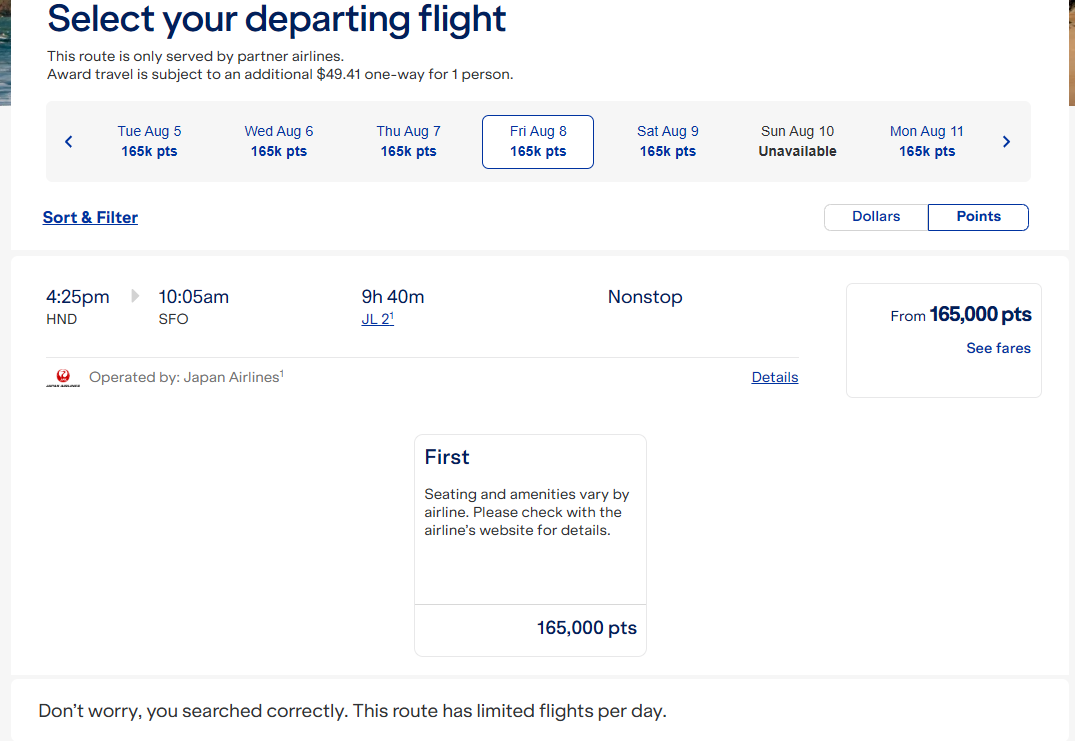Image resolution: width=1075 pixels, height=741 pixels.
Task: Select the Wed Aug 6 date tab
Action: point(279,142)
